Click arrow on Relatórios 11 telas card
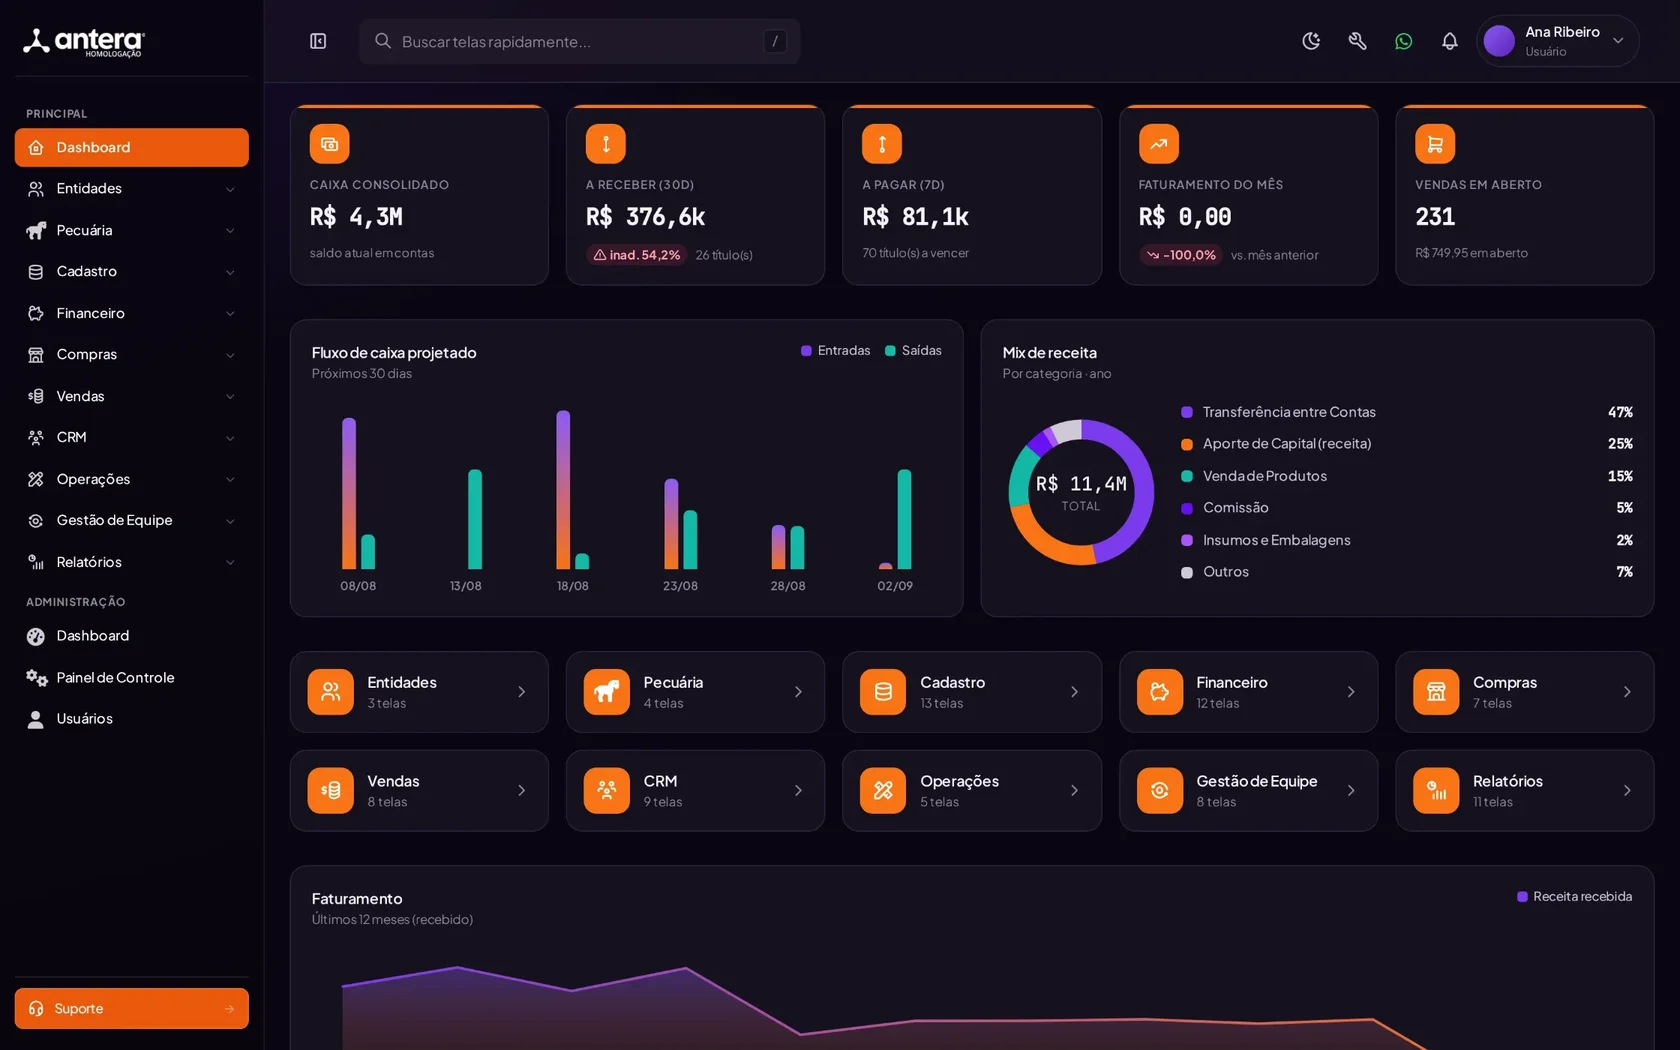This screenshot has height=1050, width=1680. 1627,791
